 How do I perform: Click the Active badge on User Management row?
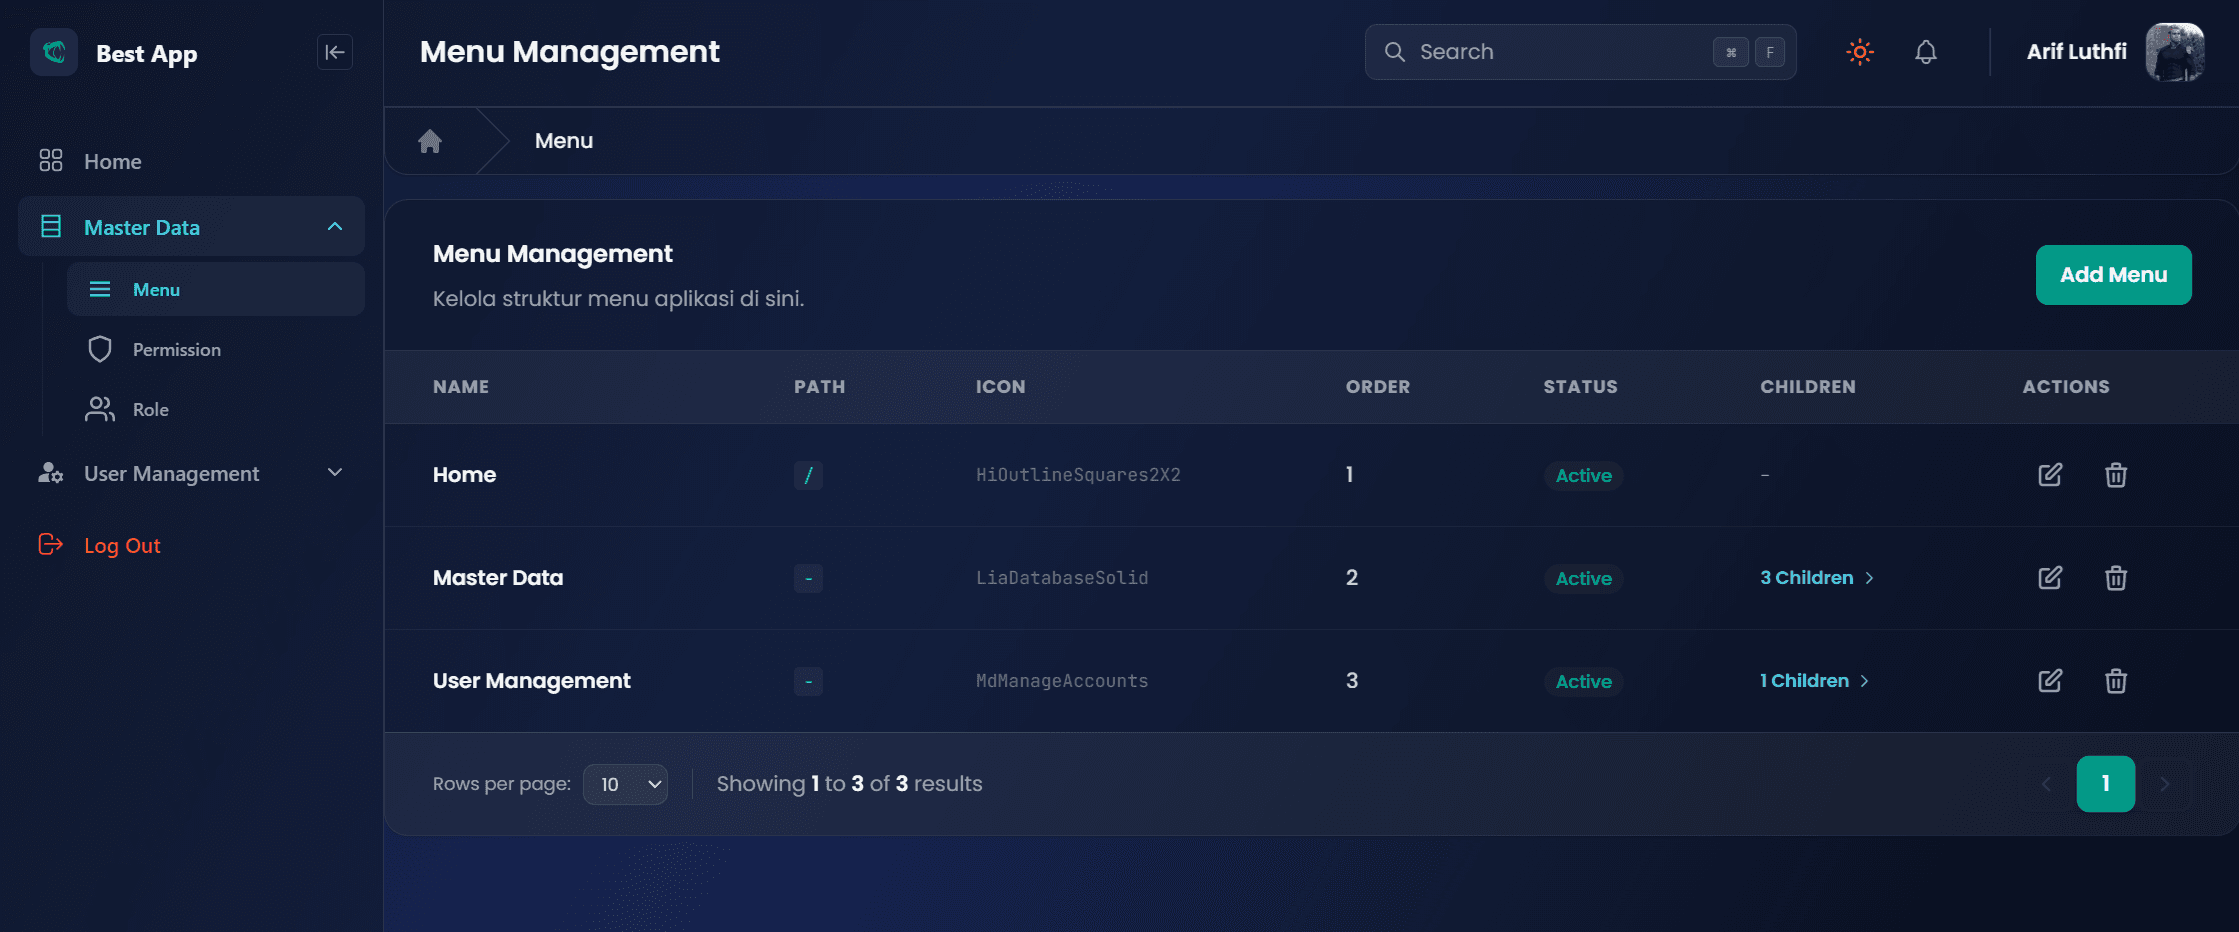tap(1583, 681)
